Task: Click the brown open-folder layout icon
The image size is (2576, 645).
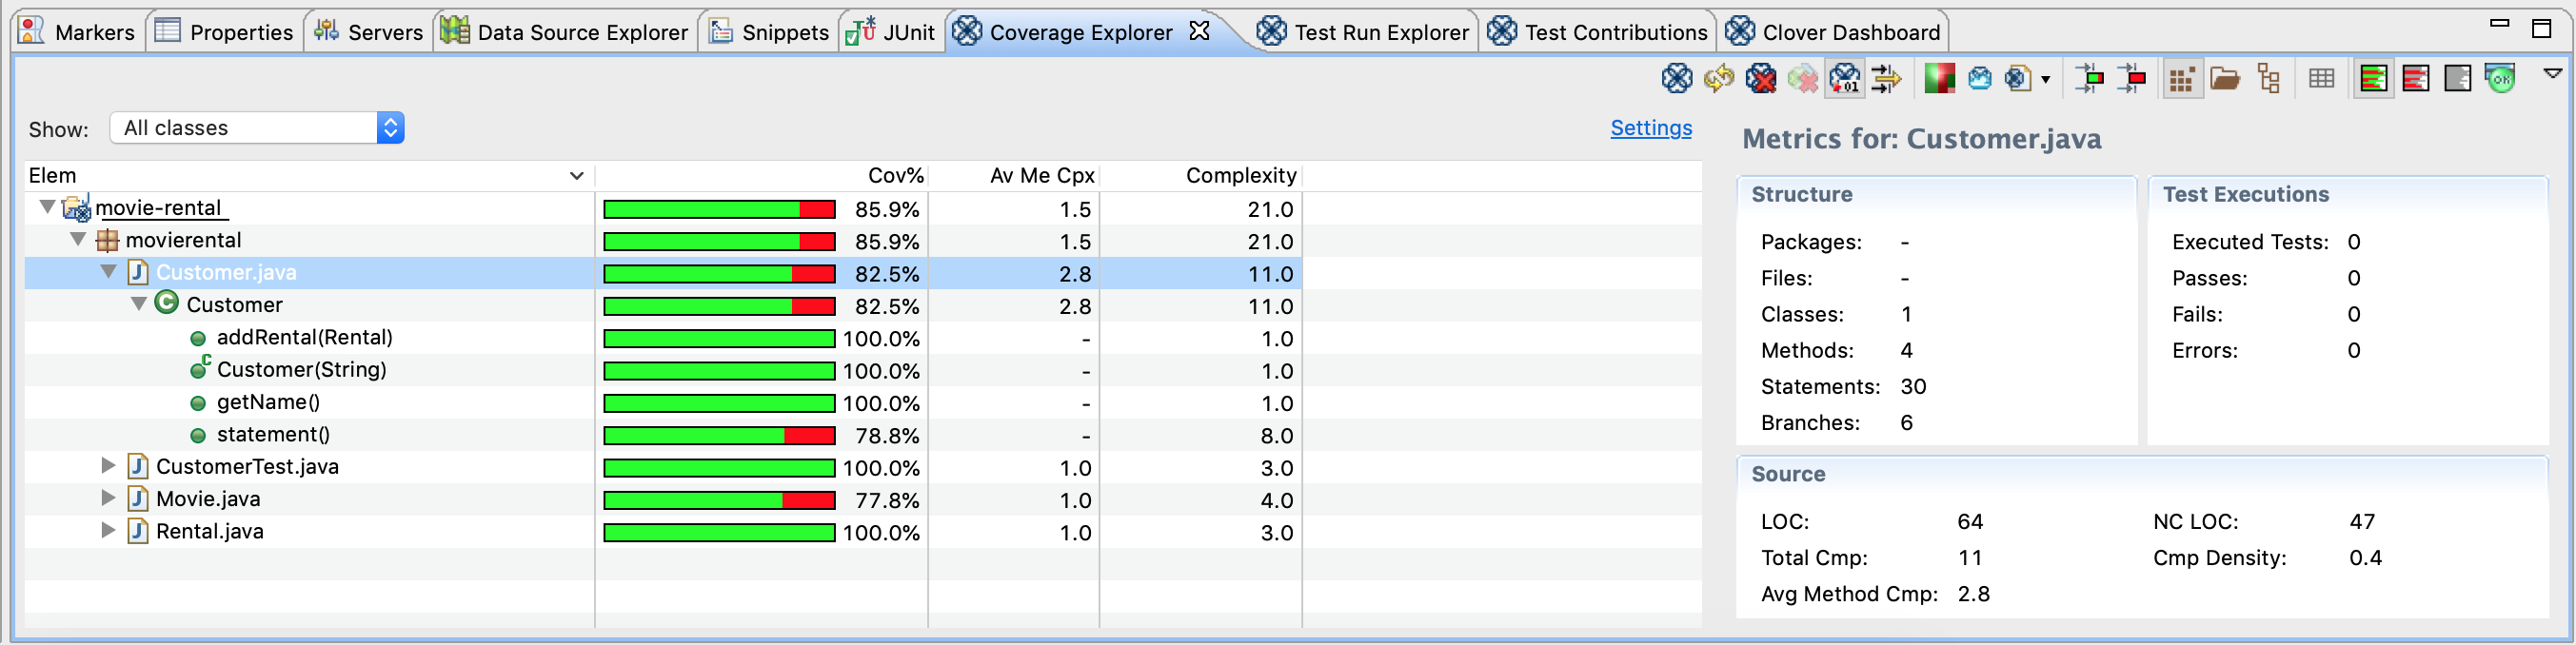Action: [x=2225, y=78]
